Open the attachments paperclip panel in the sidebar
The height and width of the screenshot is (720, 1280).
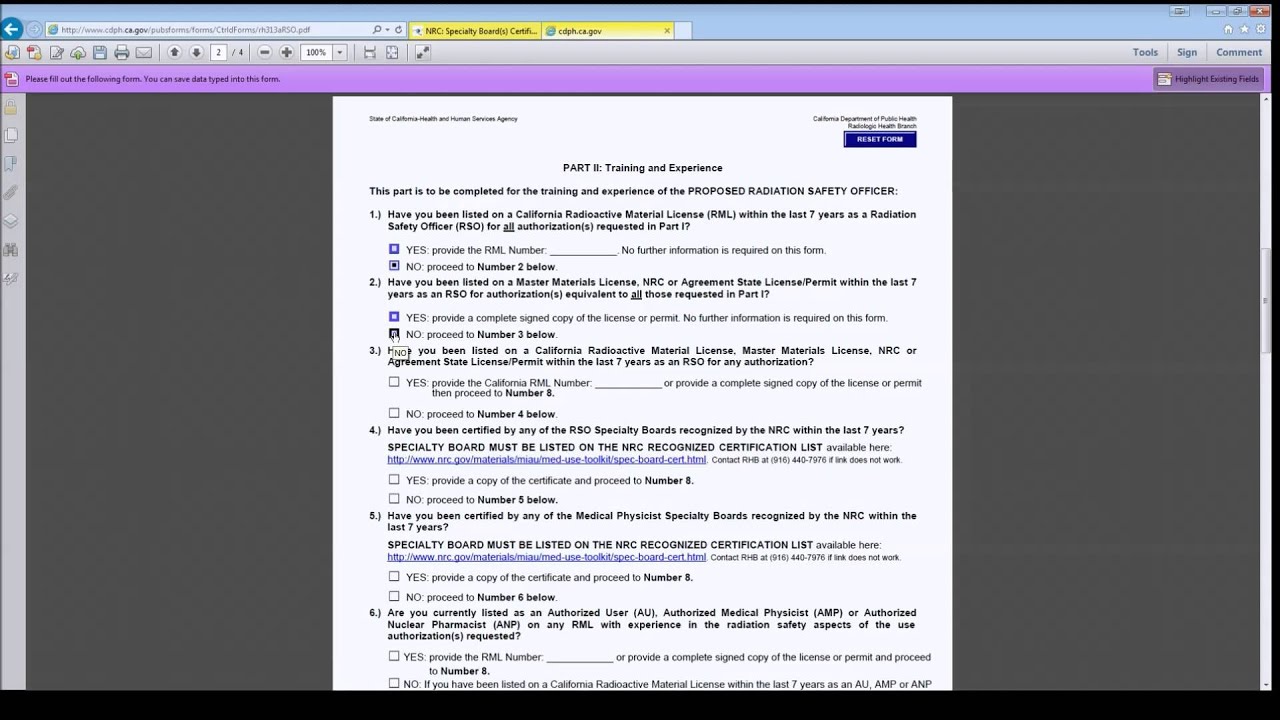(11, 192)
